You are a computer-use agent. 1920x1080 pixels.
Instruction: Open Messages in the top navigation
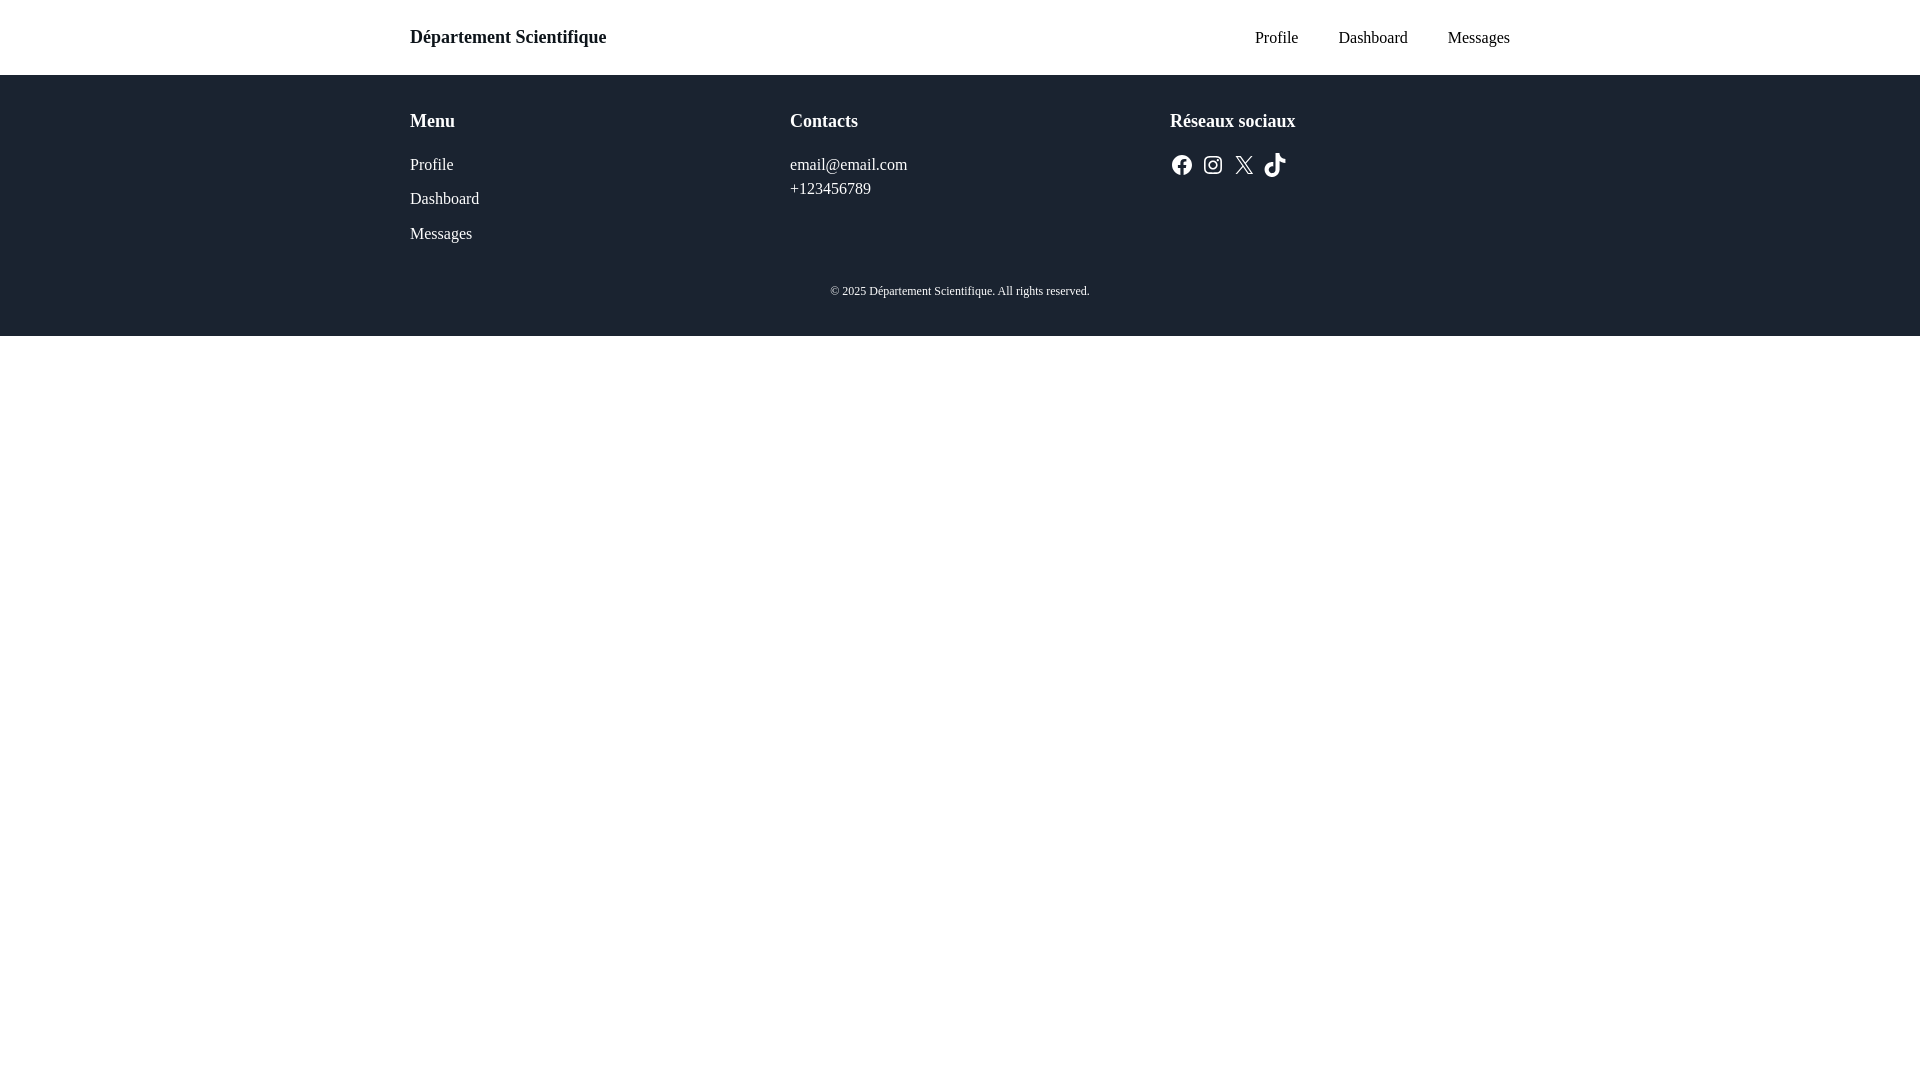click(x=1478, y=38)
